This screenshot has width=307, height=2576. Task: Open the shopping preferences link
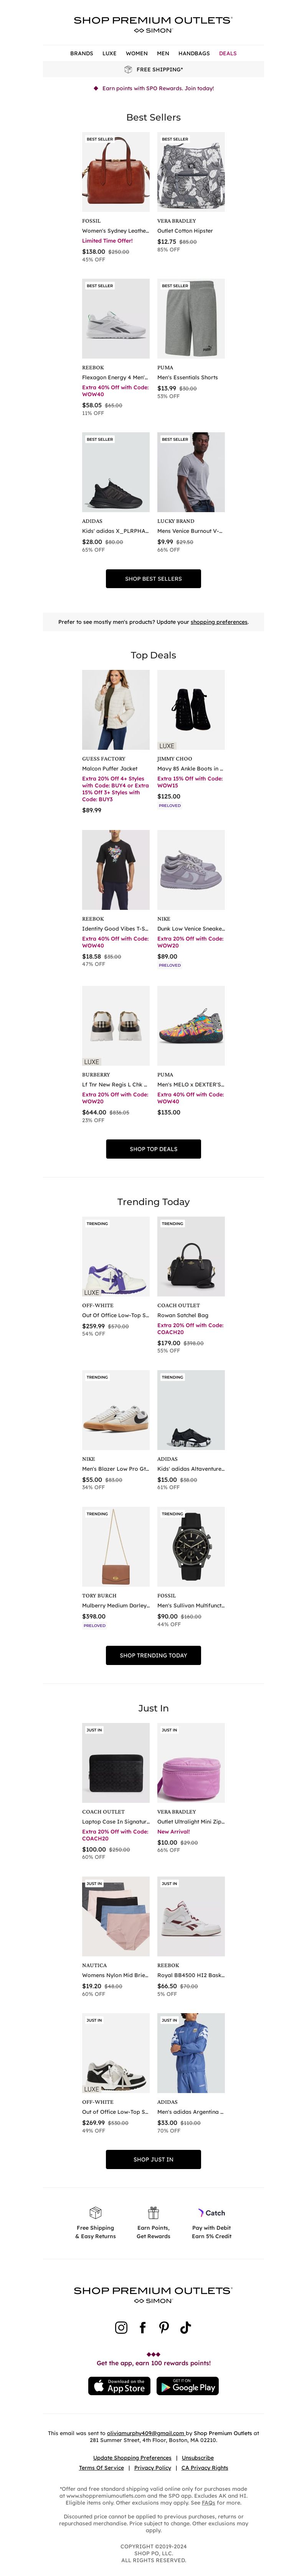coord(219,622)
